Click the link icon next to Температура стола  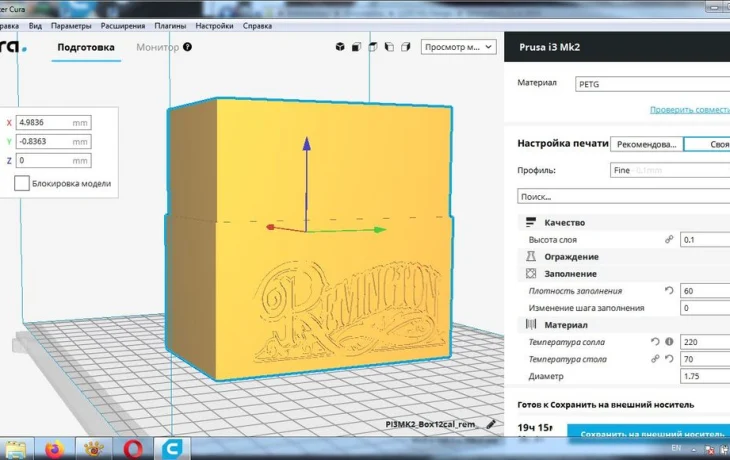point(655,359)
